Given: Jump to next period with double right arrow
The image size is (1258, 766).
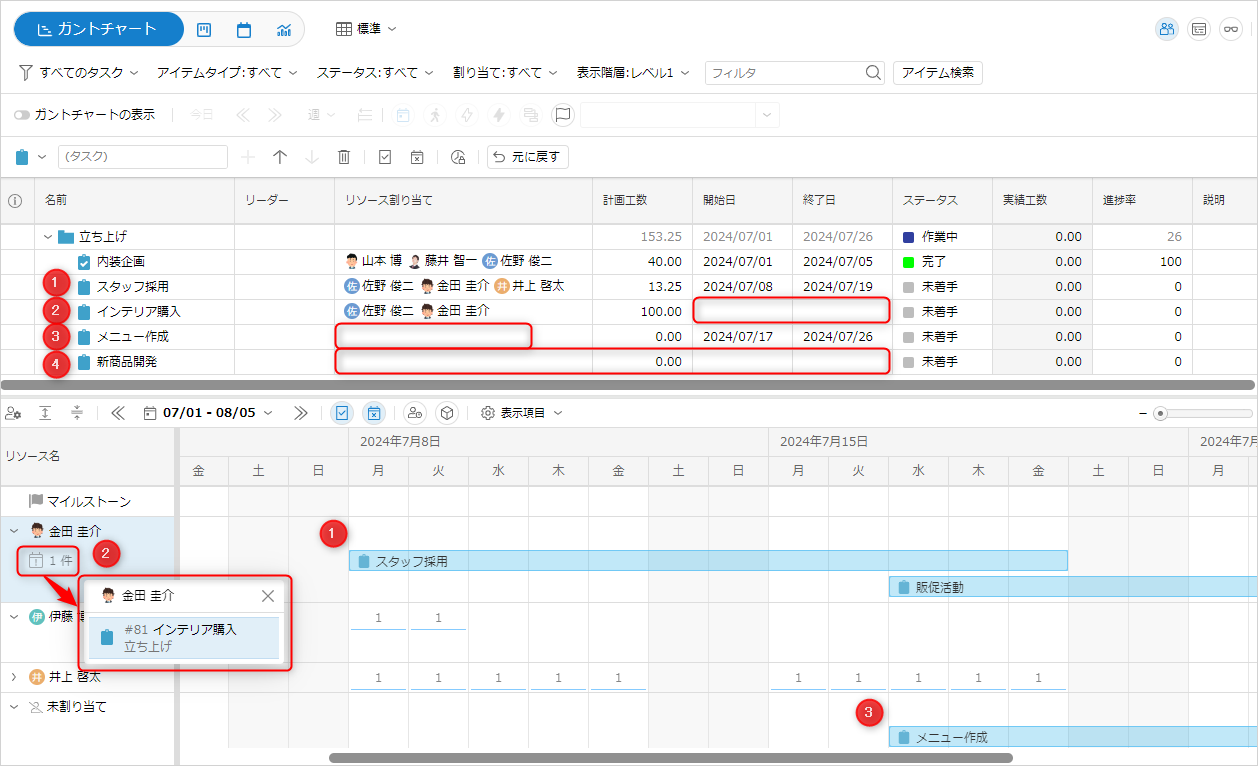Looking at the screenshot, I should pos(300,413).
